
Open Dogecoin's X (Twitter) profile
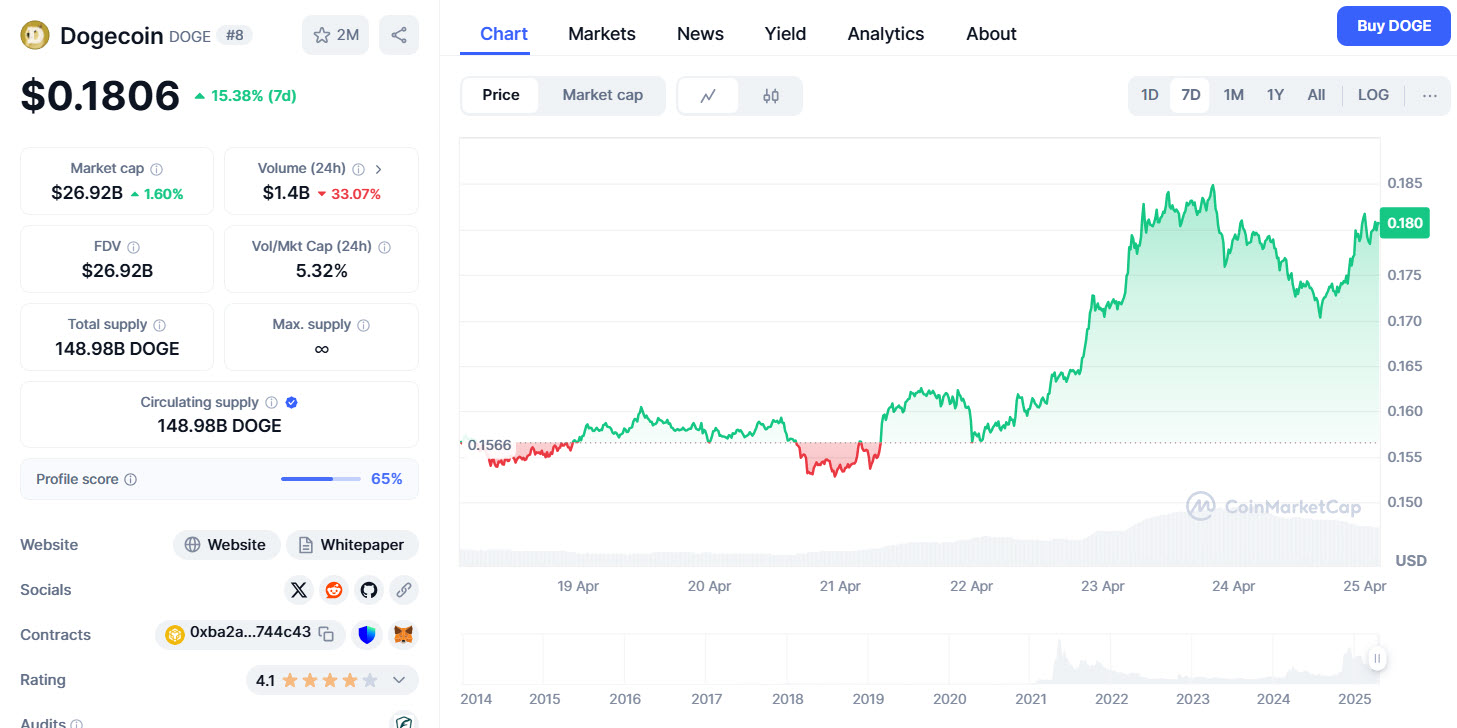pos(298,590)
